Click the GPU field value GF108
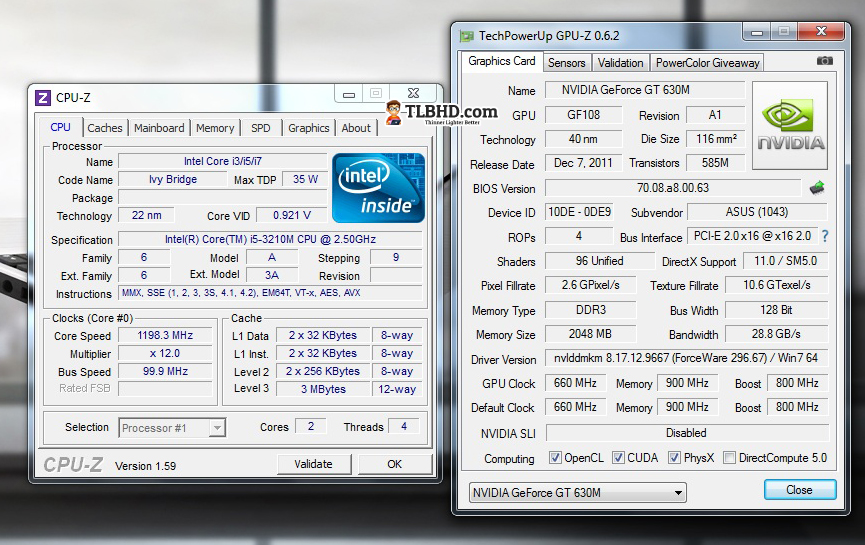Viewport: 865px width, 545px height. 584,115
